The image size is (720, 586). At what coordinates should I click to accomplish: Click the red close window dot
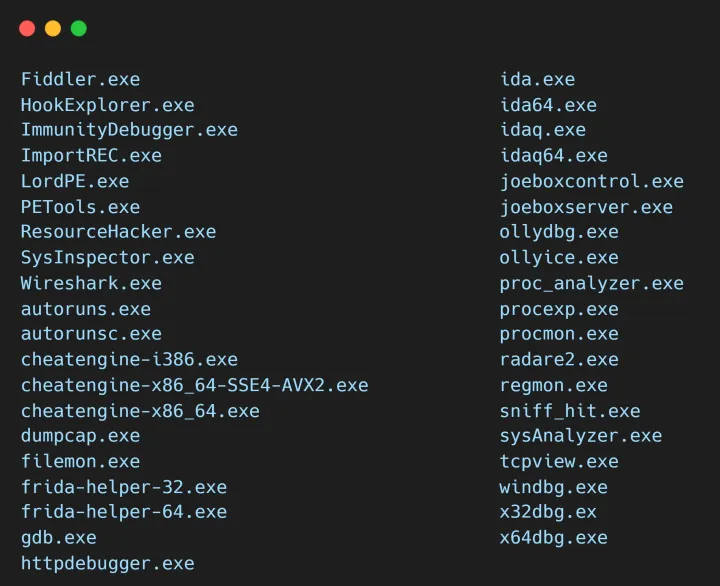pos(27,29)
